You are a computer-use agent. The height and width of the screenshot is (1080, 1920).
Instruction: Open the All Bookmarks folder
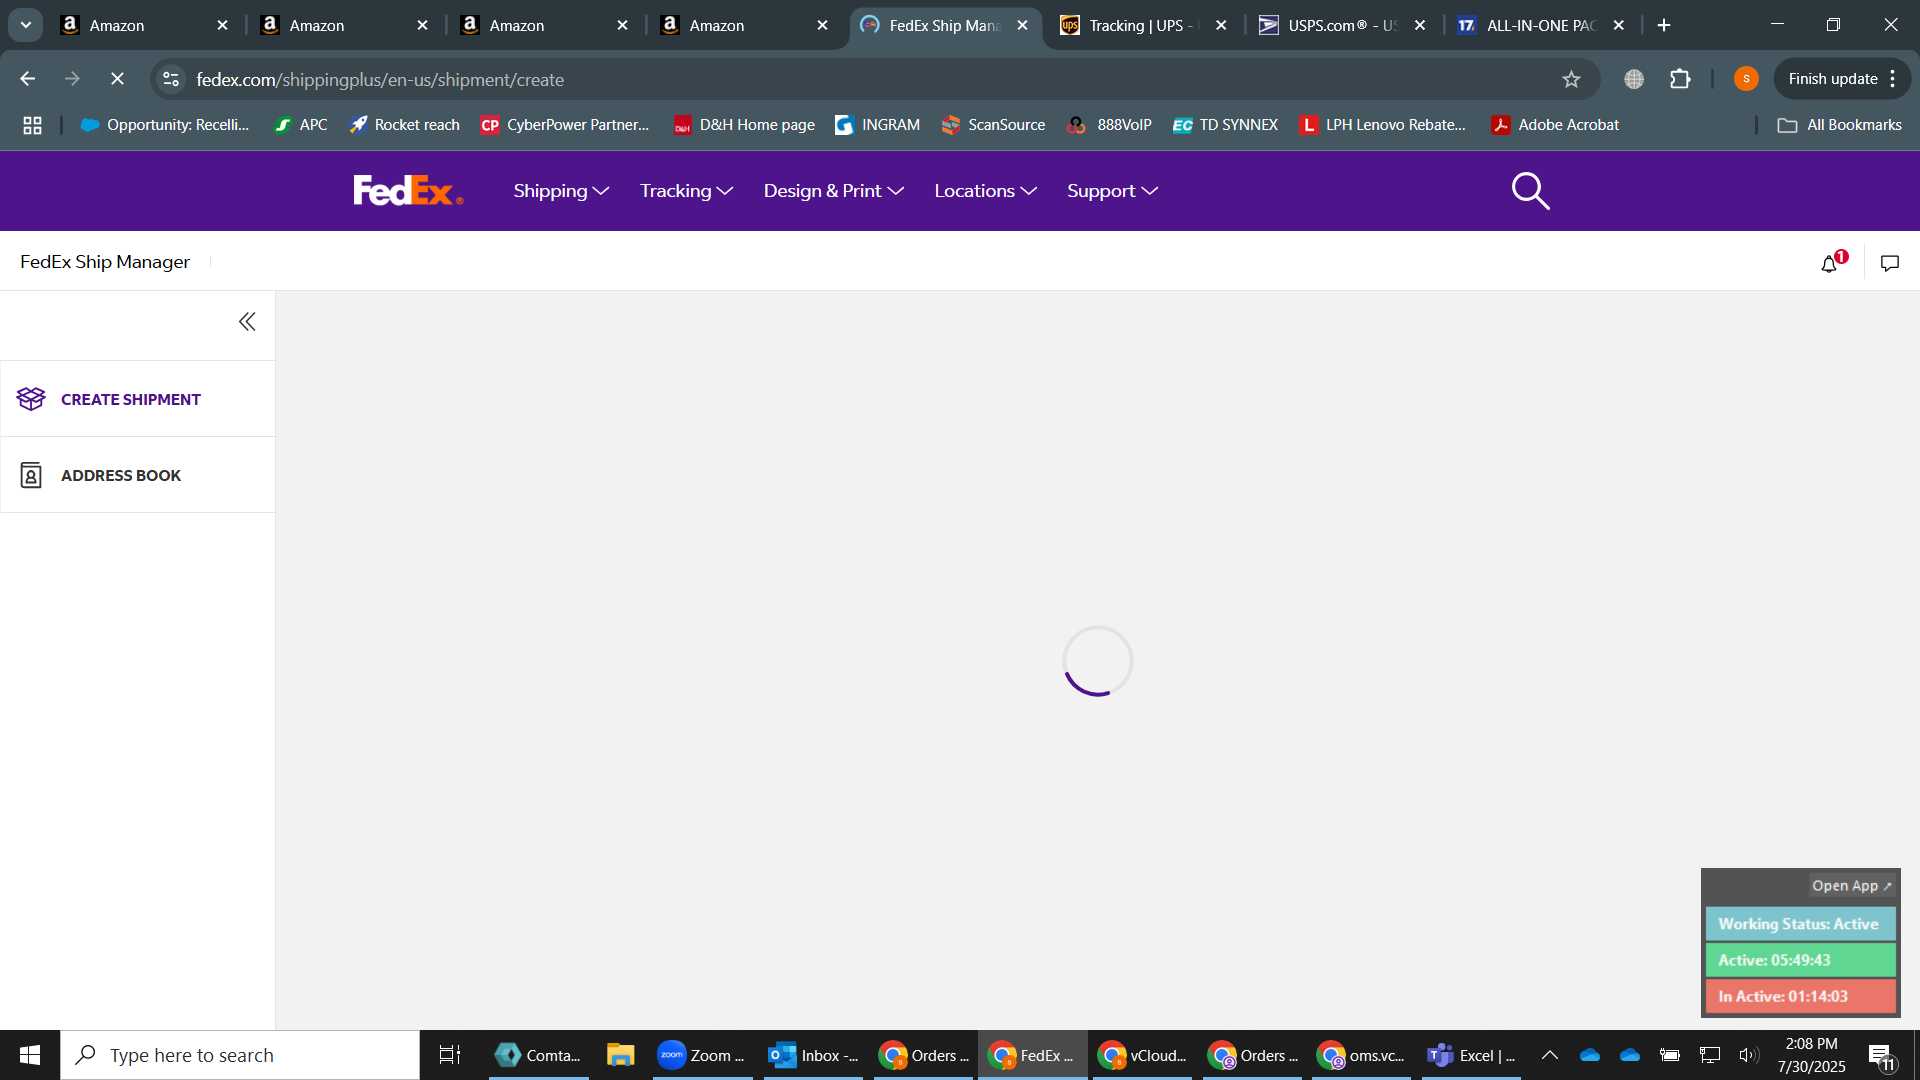1839,125
